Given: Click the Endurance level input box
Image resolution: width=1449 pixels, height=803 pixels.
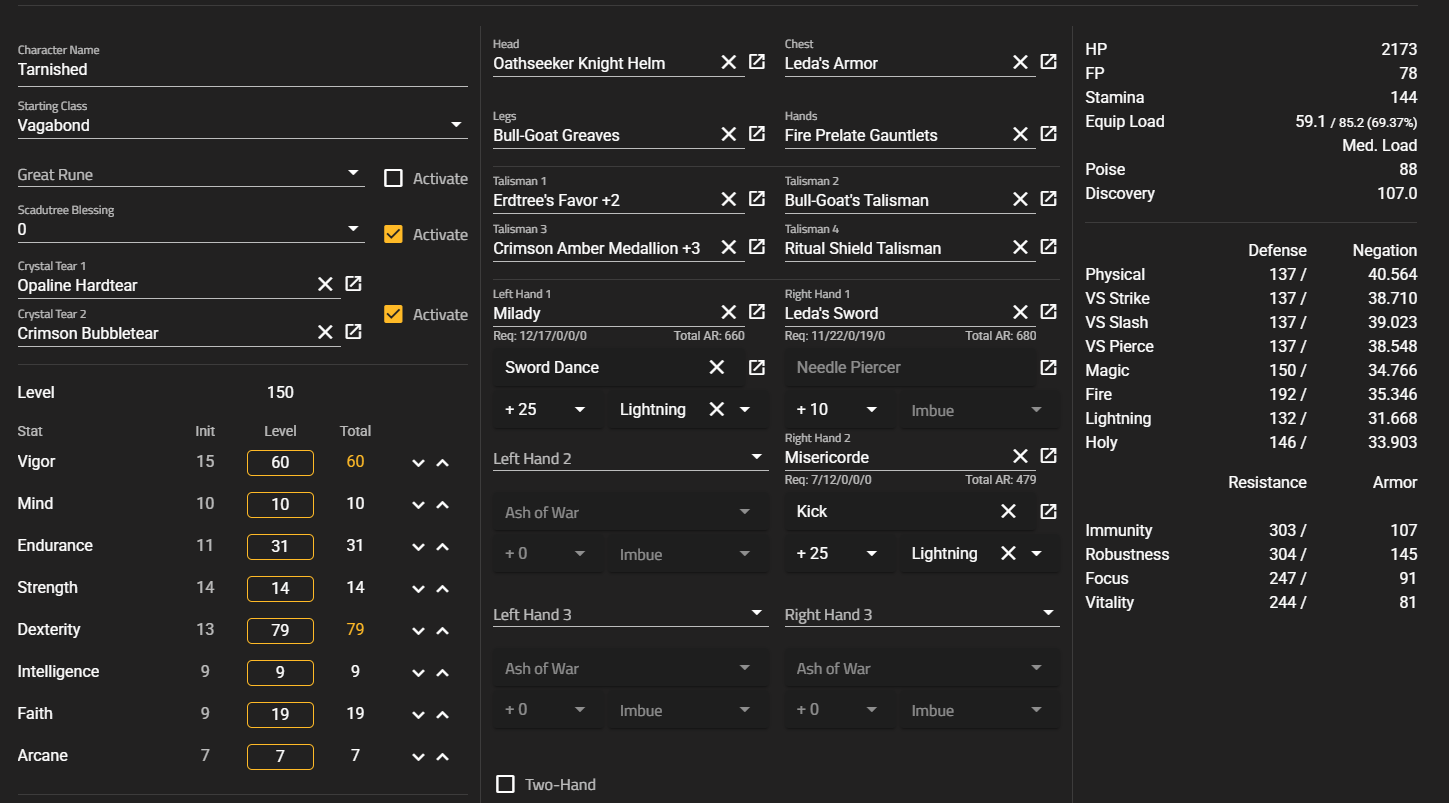Looking at the screenshot, I should [280, 546].
